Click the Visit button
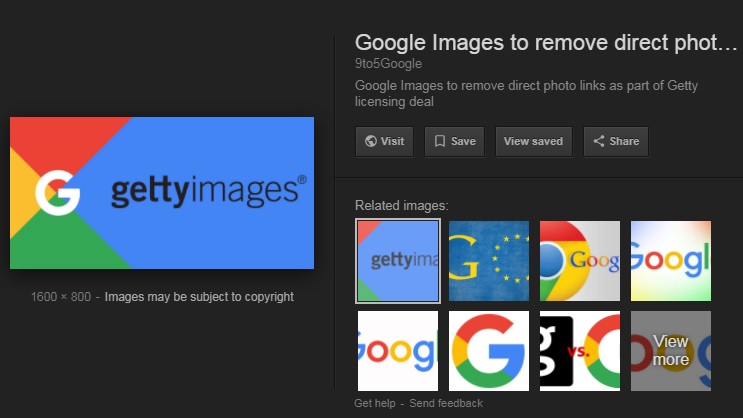 384,141
